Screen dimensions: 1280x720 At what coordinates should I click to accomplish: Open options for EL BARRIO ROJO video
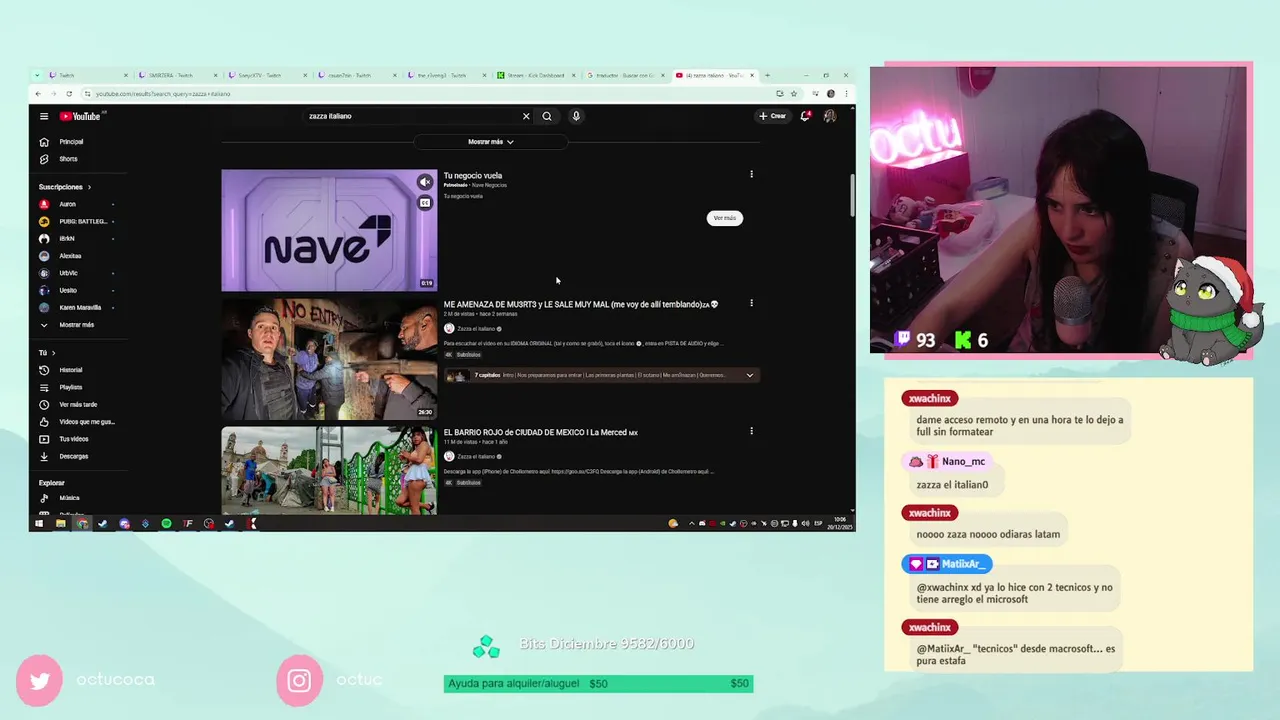point(752,431)
